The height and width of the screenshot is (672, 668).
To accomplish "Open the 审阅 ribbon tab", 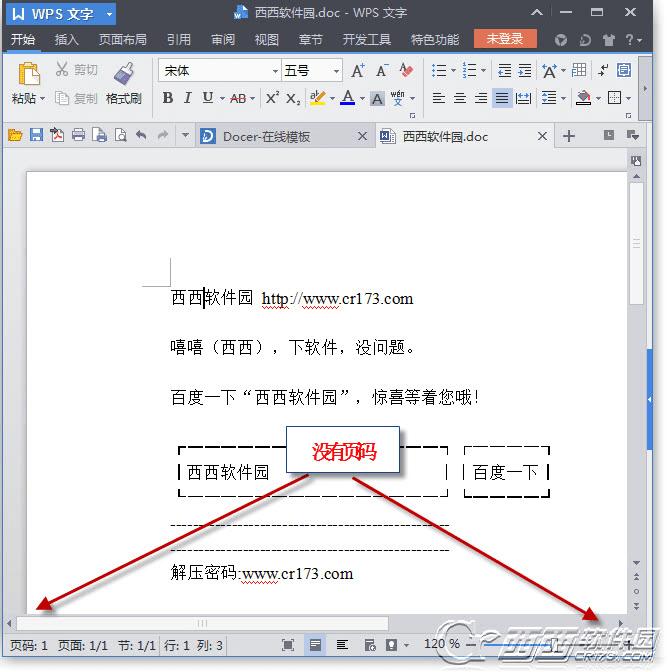I will 223,39.
